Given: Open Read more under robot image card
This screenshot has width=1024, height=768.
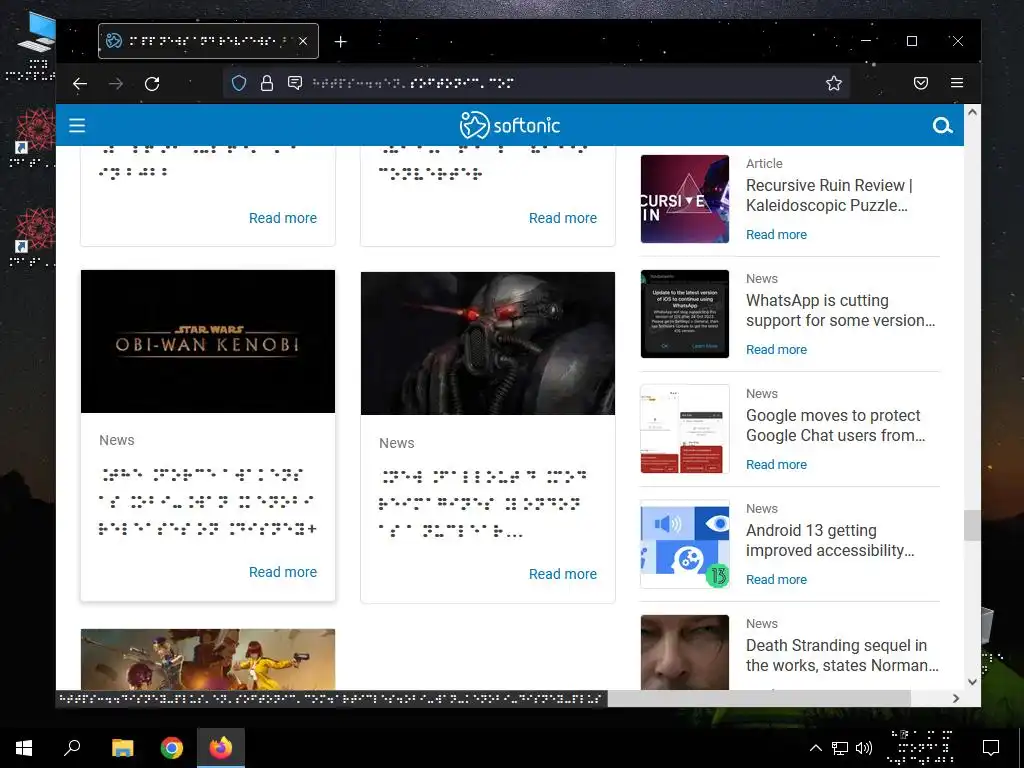Looking at the screenshot, I should tap(563, 574).
